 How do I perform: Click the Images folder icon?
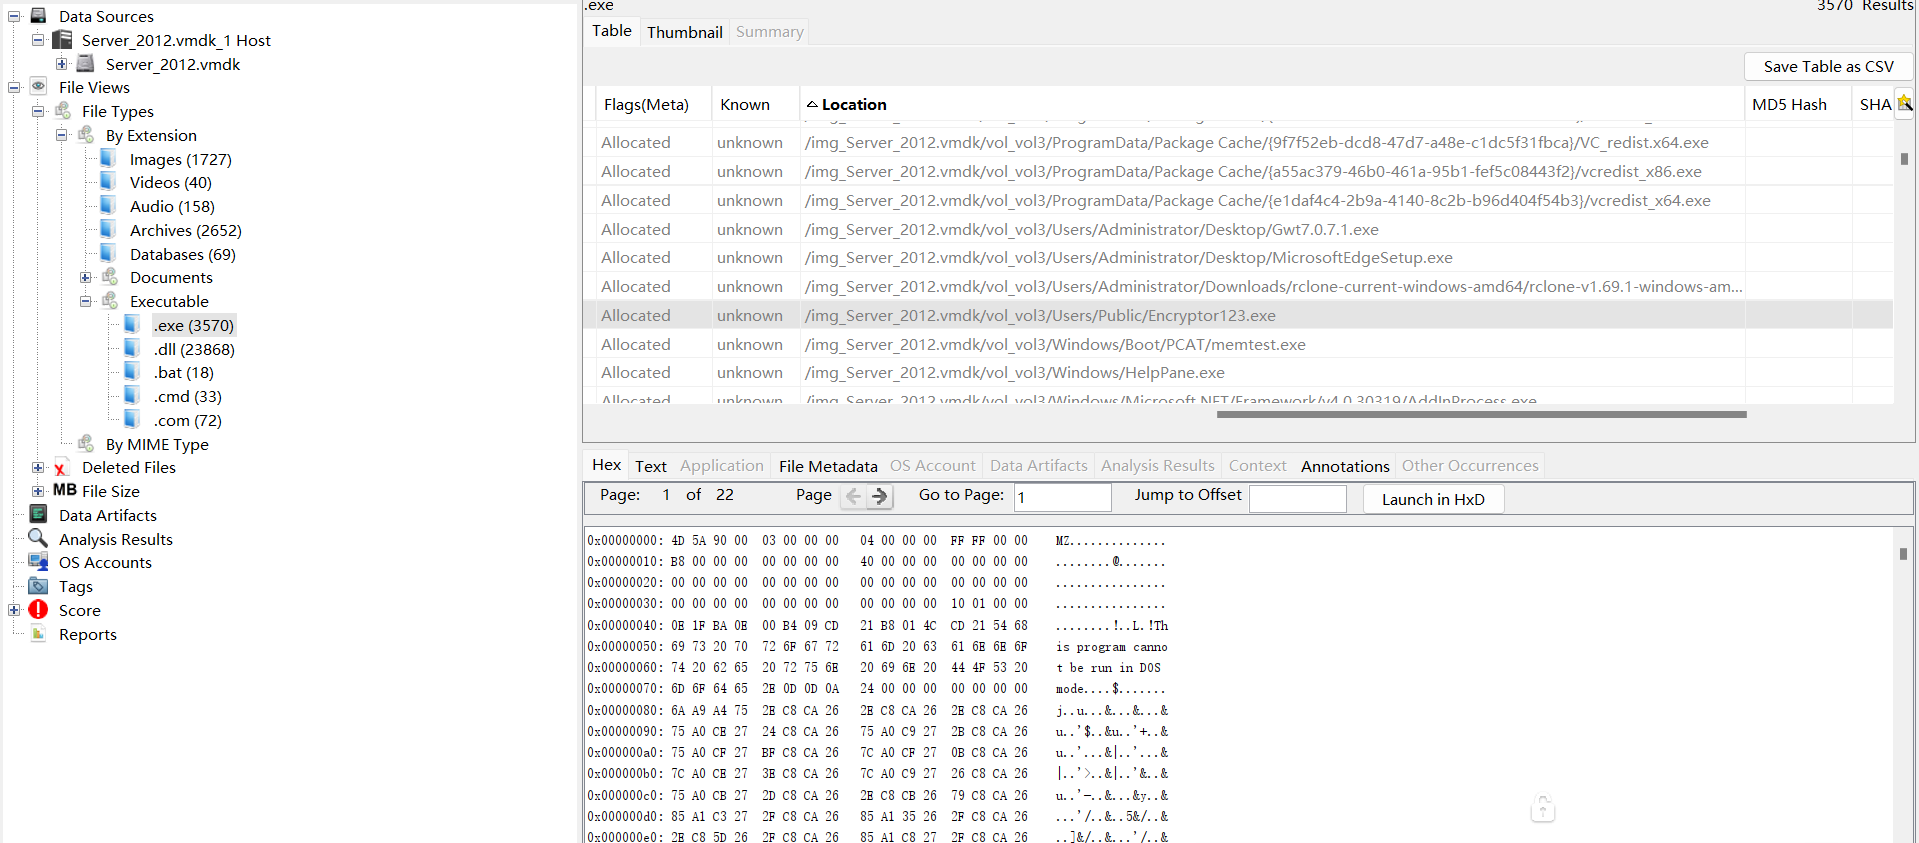pyautogui.click(x=108, y=159)
